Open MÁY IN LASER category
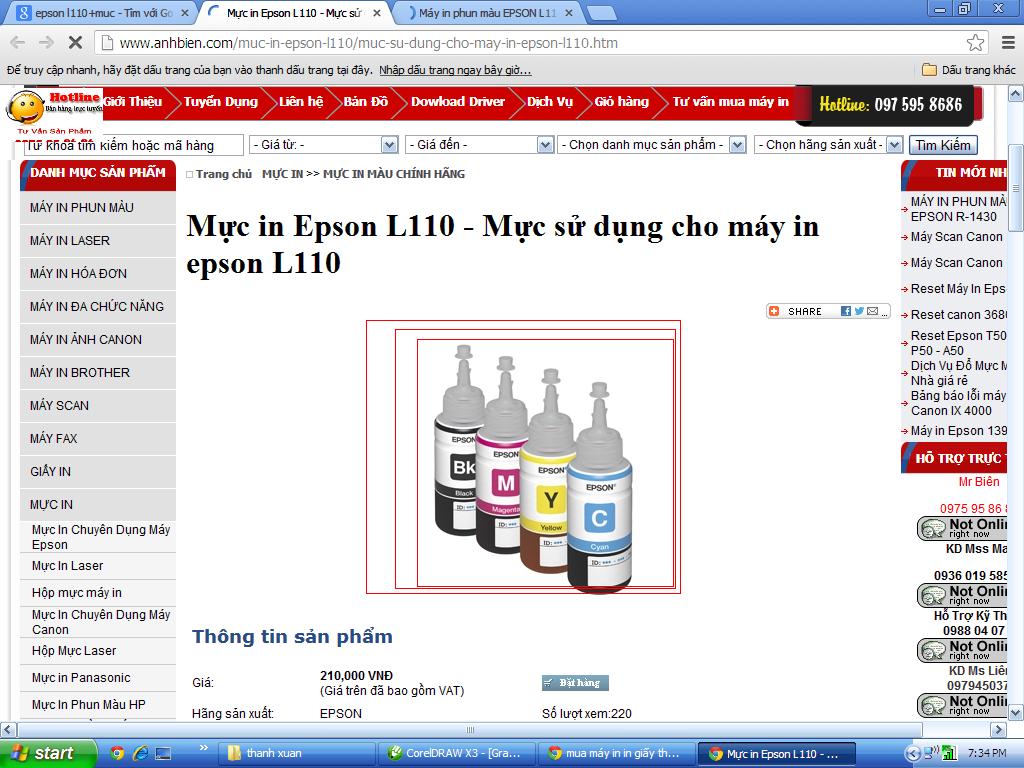The width and height of the screenshot is (1024, 768). coord(98,240)
